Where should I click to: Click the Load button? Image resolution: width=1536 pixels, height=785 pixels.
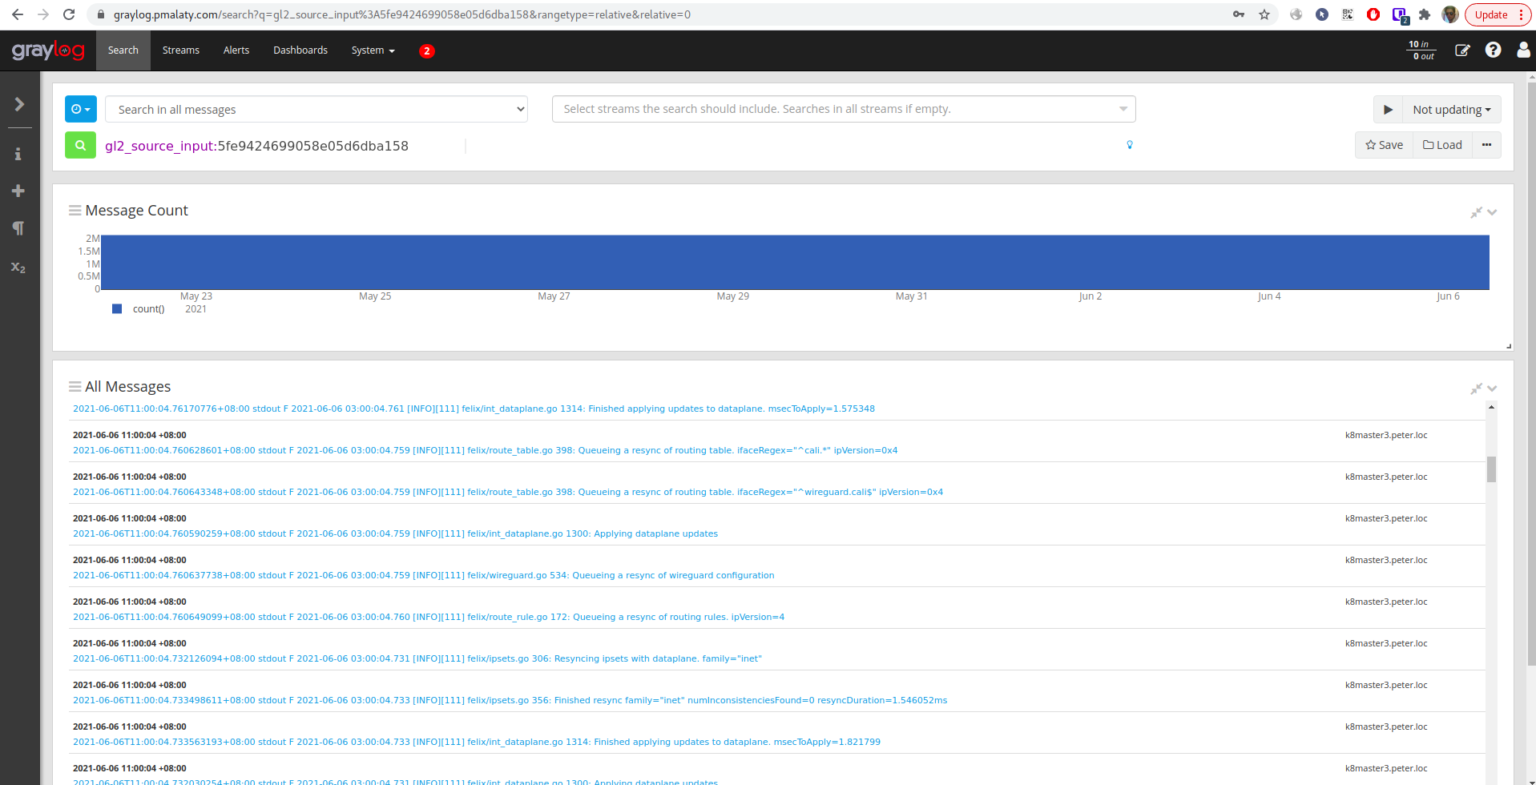[x=1442, y=144]
